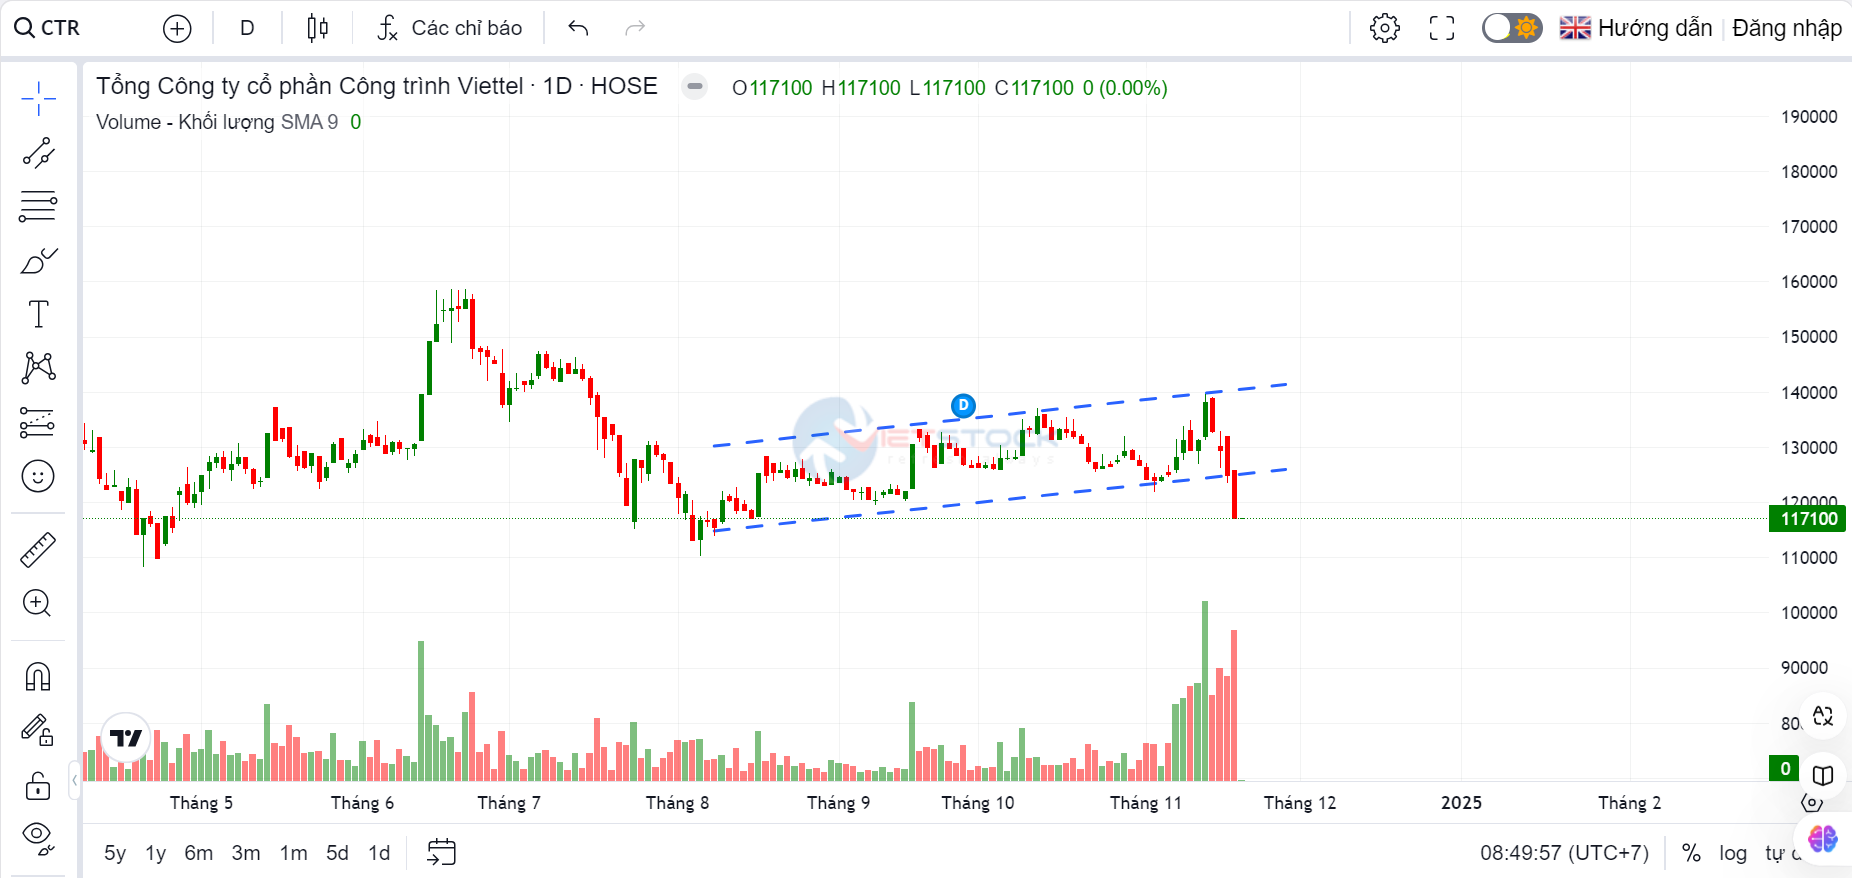Toggle dark/light theme switch
The width and height of the screenshot is (1852, 878).
[x=1512, y=28]
